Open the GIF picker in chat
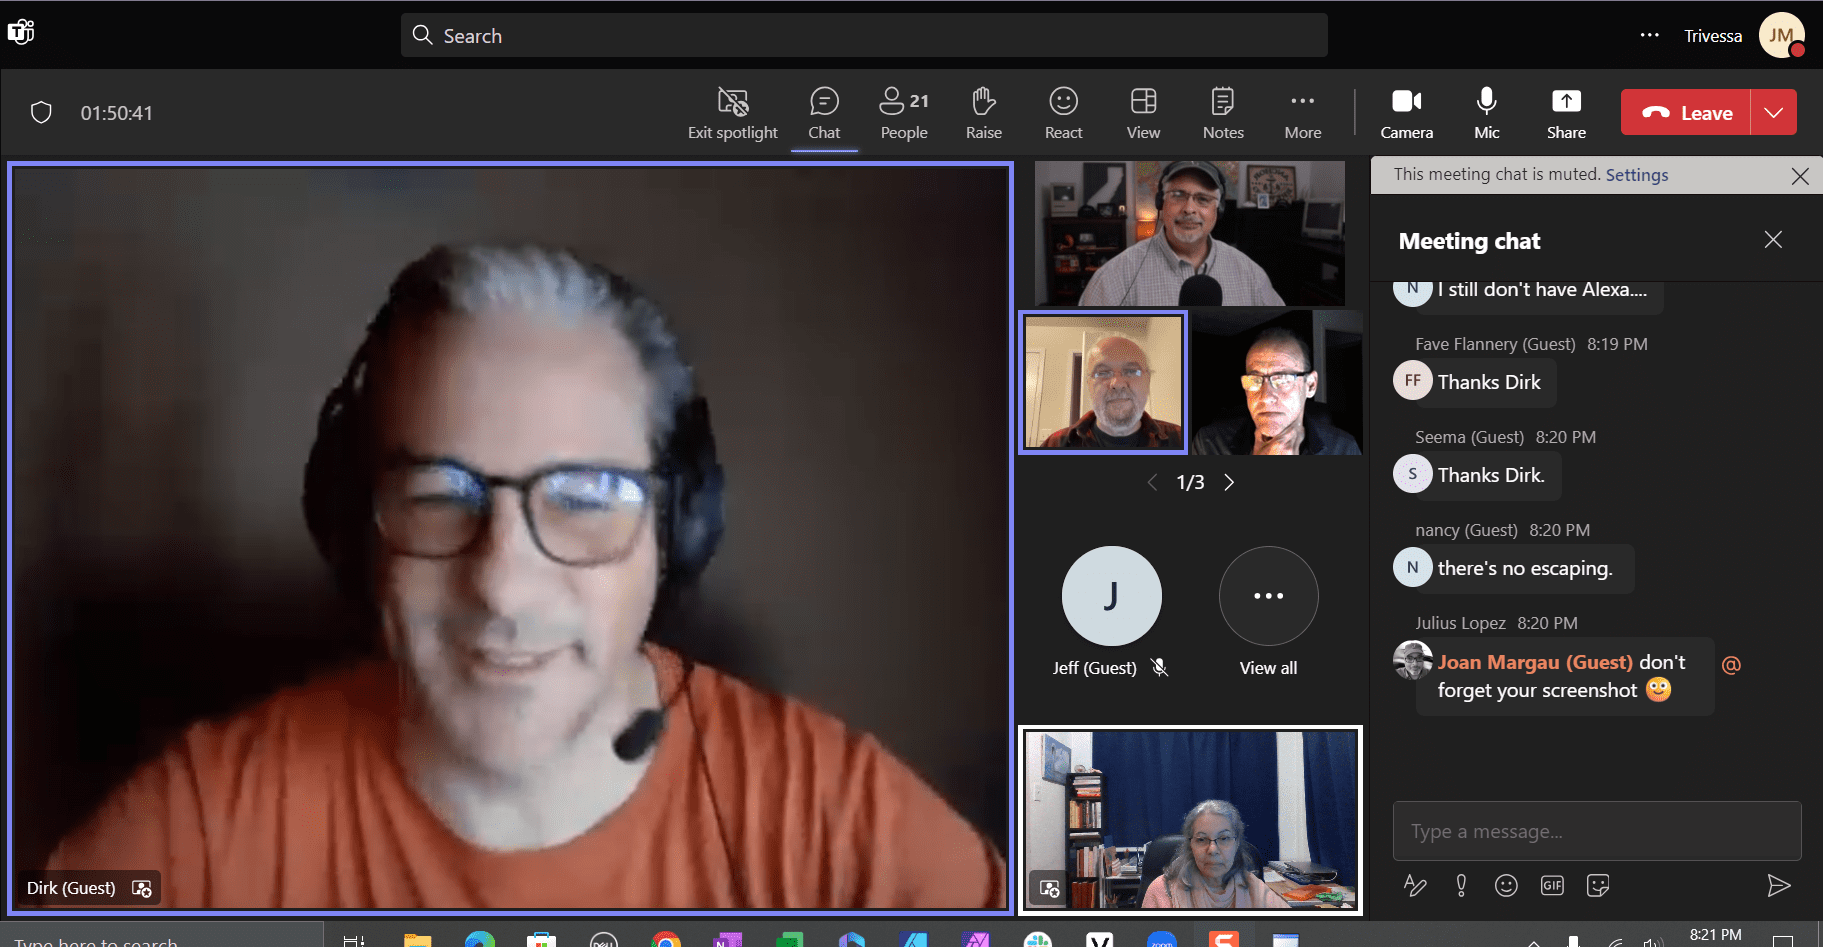The width and height of the screenshot is (1823, 947). 1552,885
